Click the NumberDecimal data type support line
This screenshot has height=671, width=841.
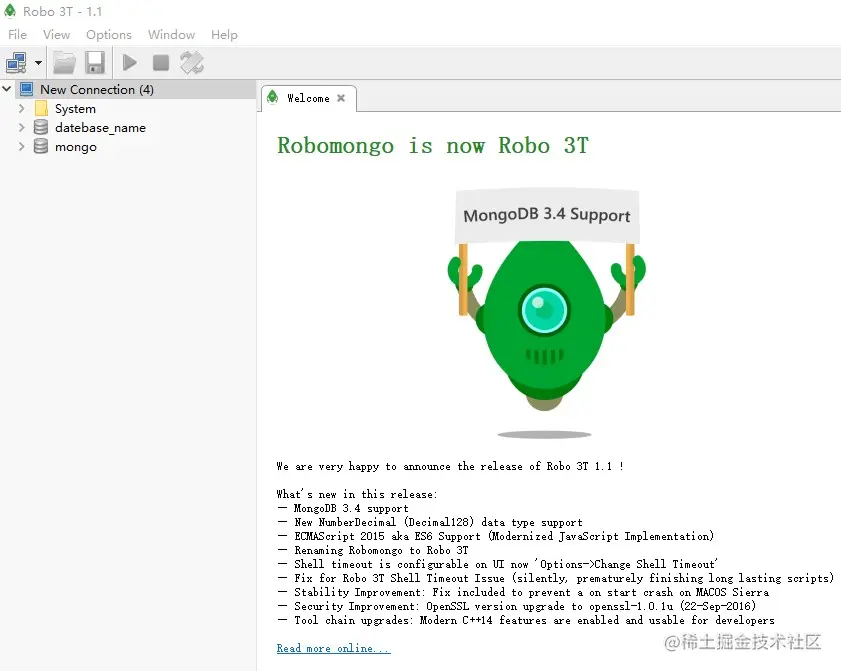point(430,522)
